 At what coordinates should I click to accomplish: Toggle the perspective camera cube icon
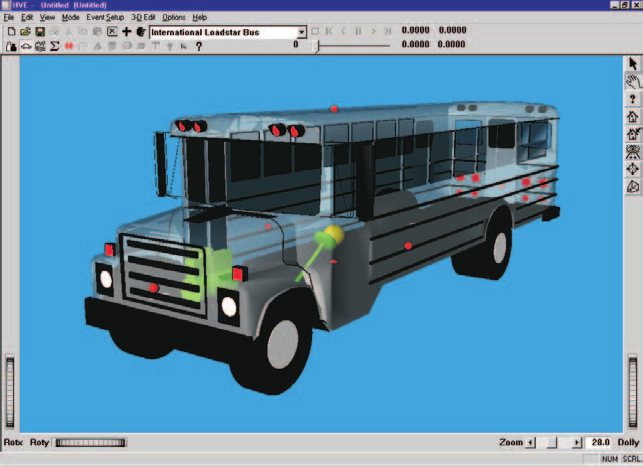coord(633,187)
